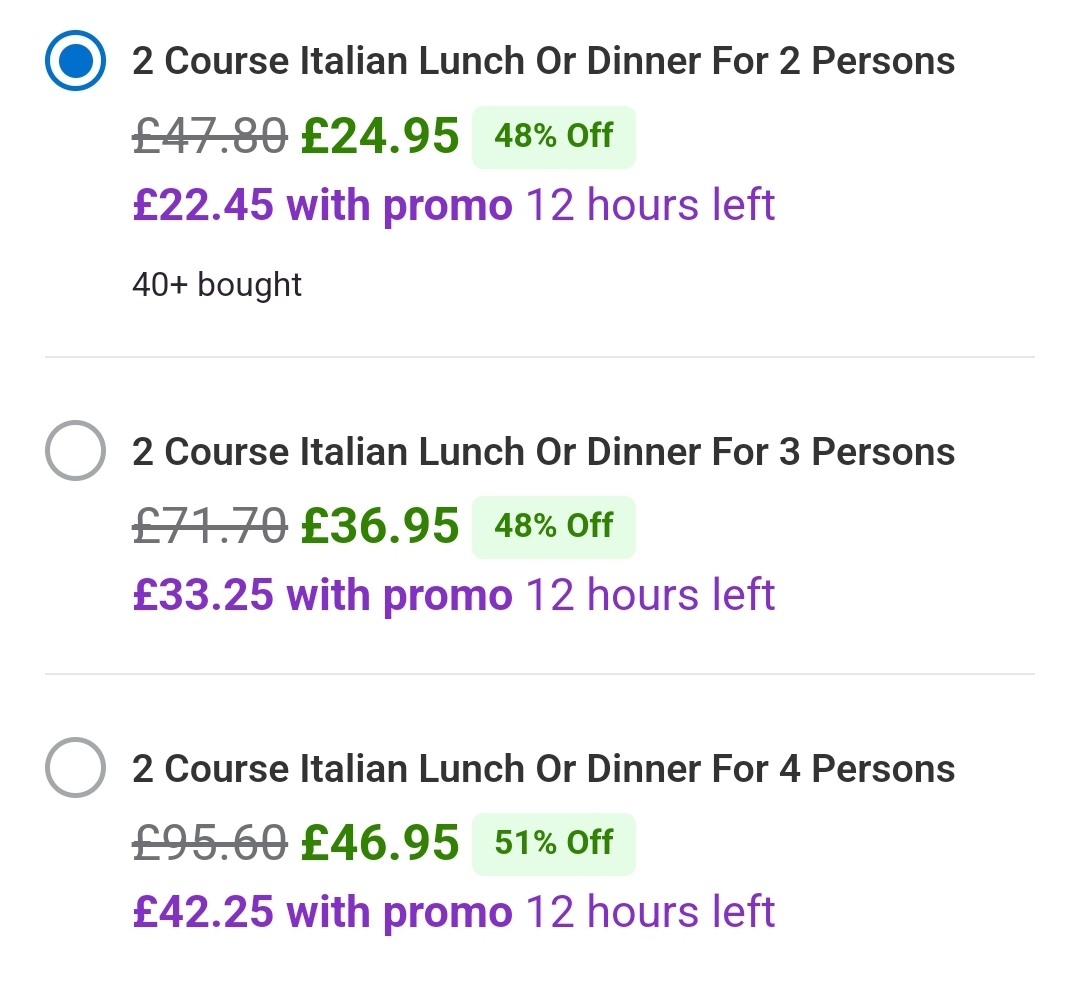The height and width of the screenshot is (998, 1079).
Task: Click the 2 Course Italian Lunch For 2 Persons title
Action: click(x=543, y=60)
